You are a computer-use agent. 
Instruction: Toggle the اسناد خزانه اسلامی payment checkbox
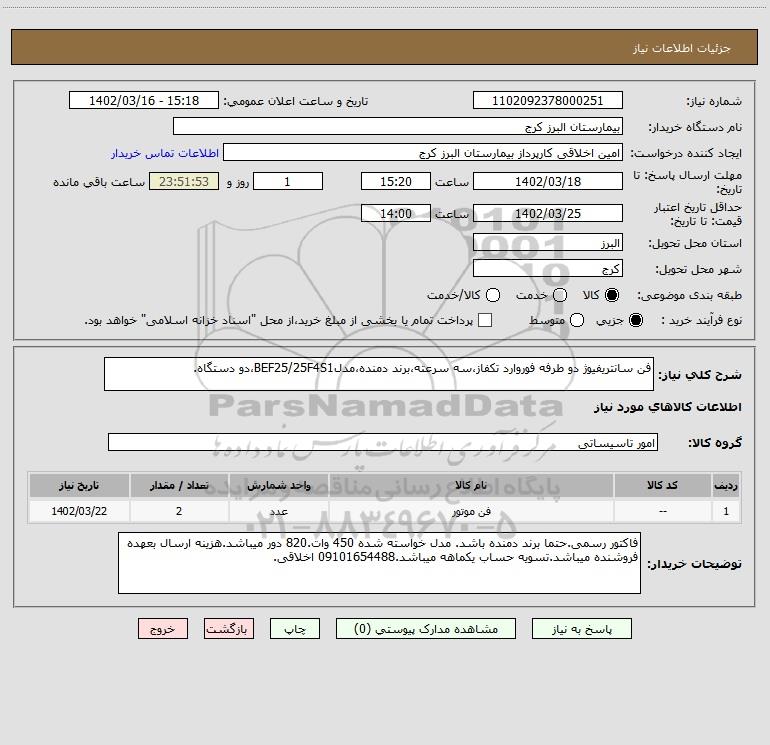point(485,320)
